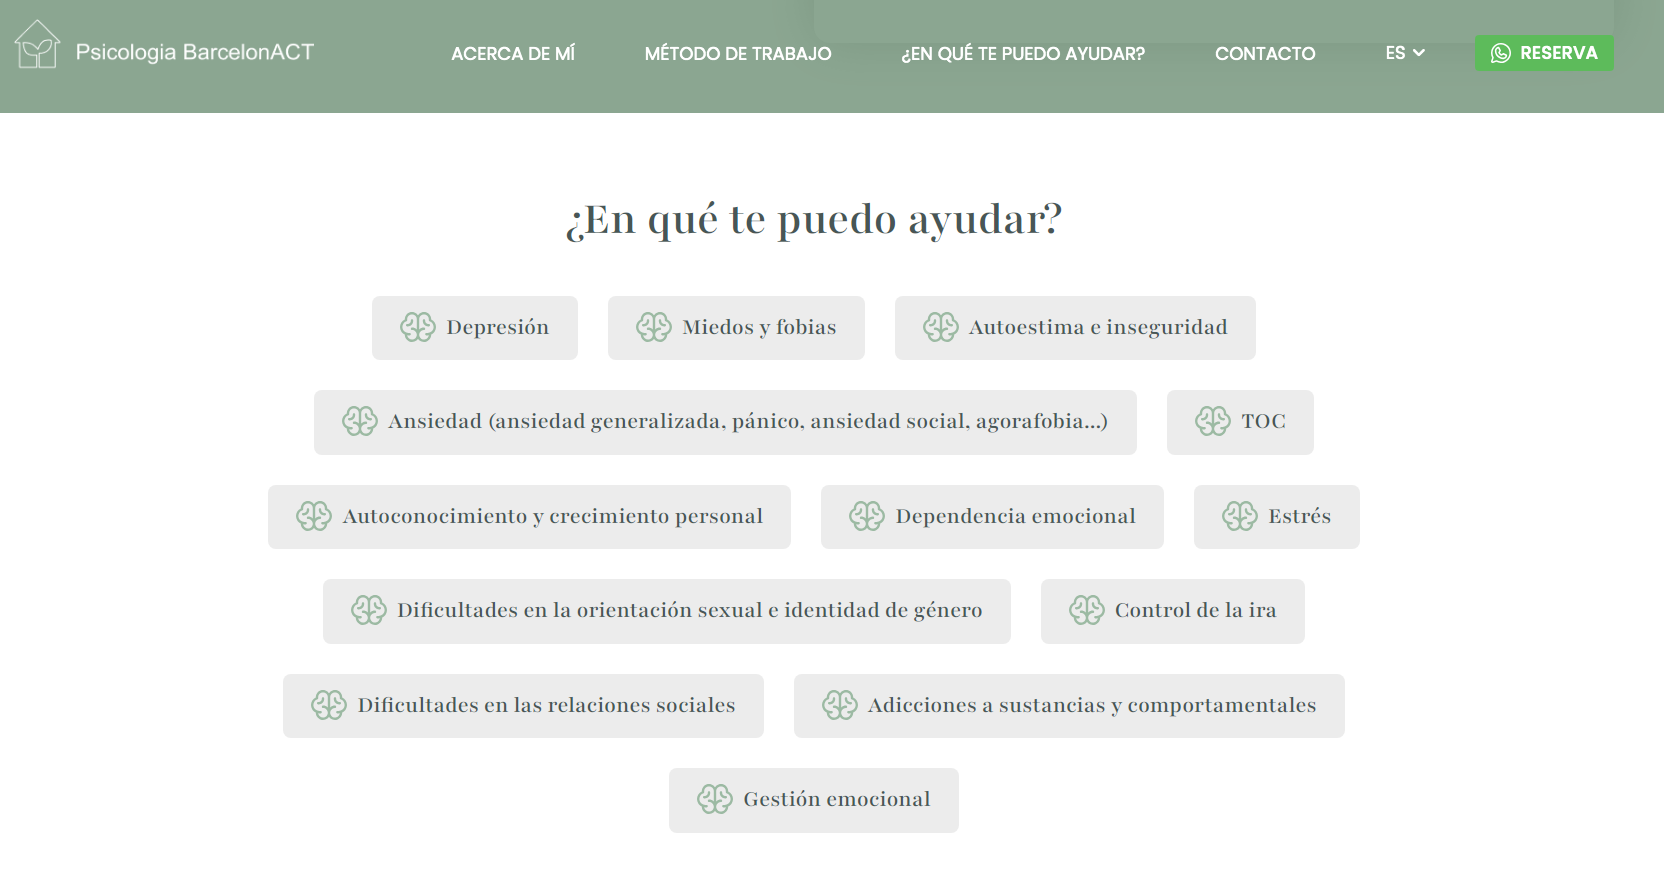Open the Acerca de mí menu item
Viewport: 1664px width, 878px height.
[513, 54]
